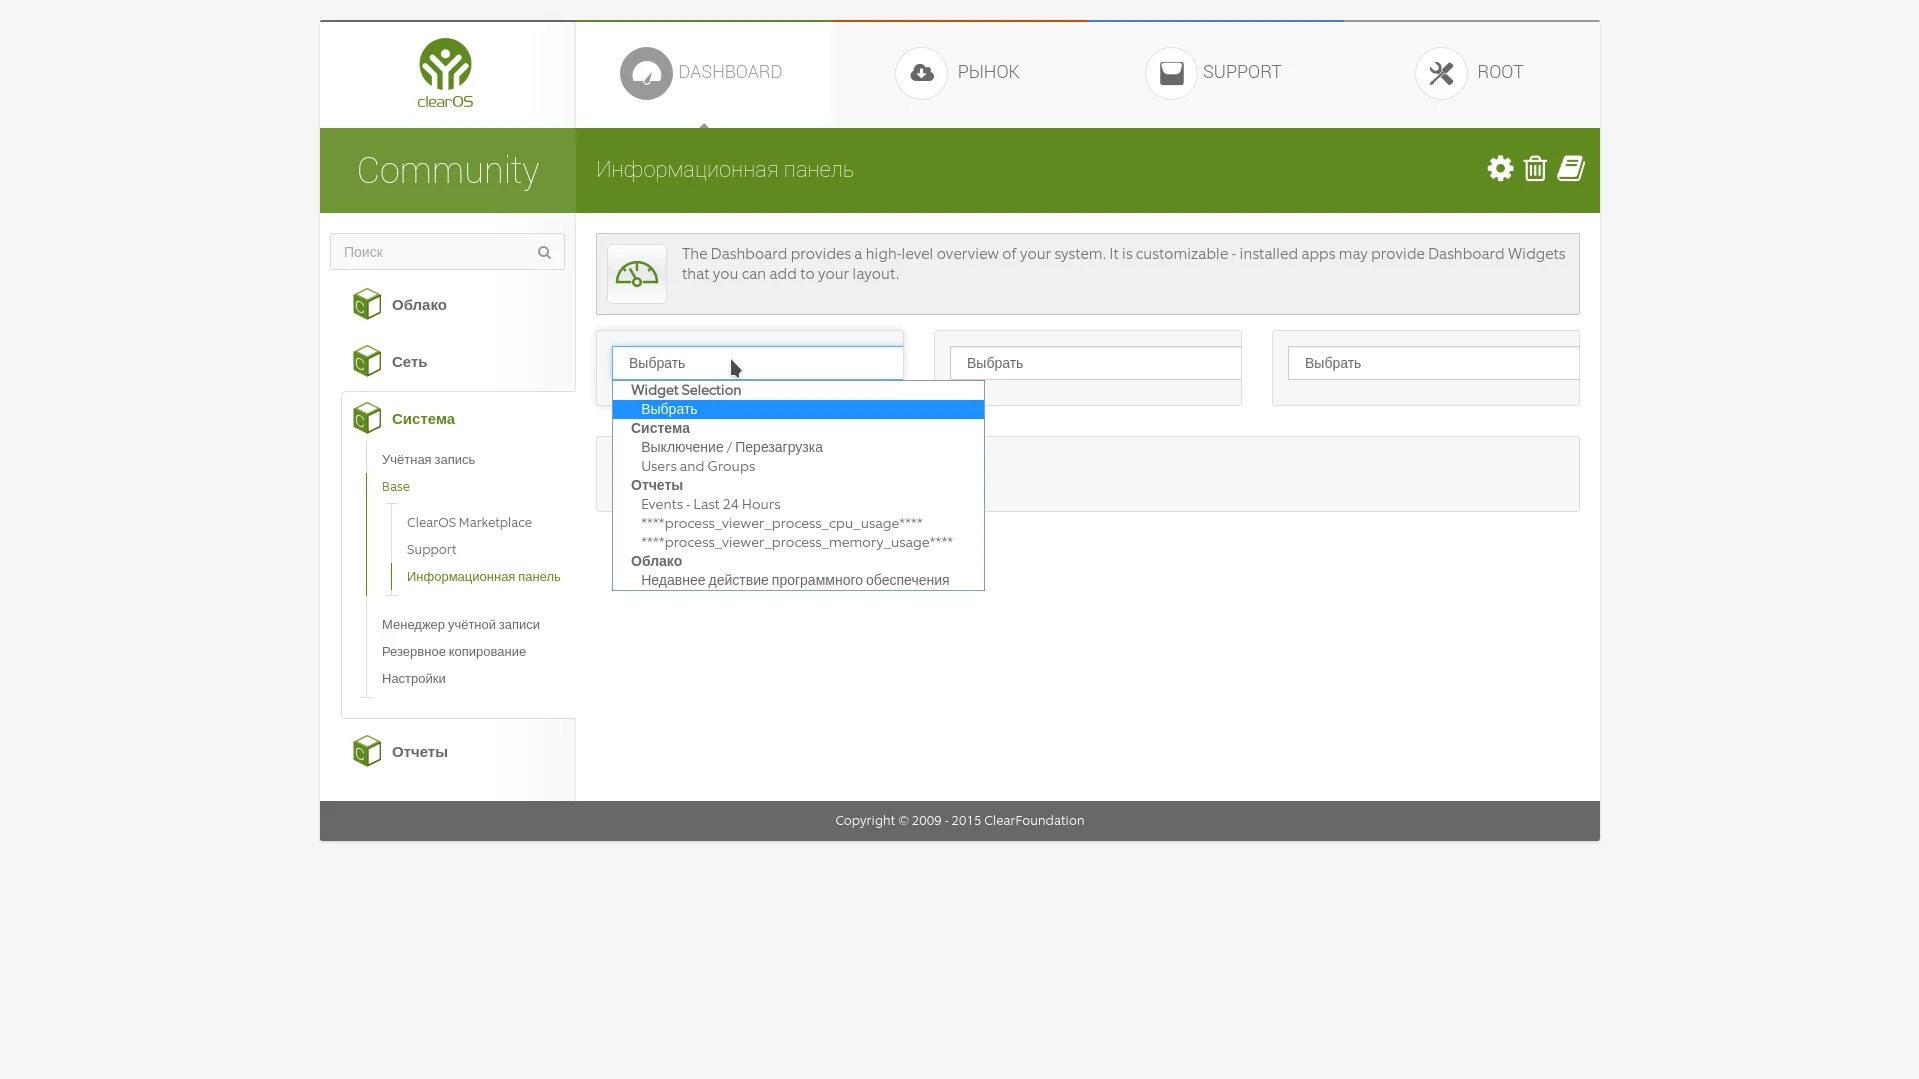Screen dimensions: 1919x1079
Task: Expand the Отчеты sidebar section
Action: 420,752
